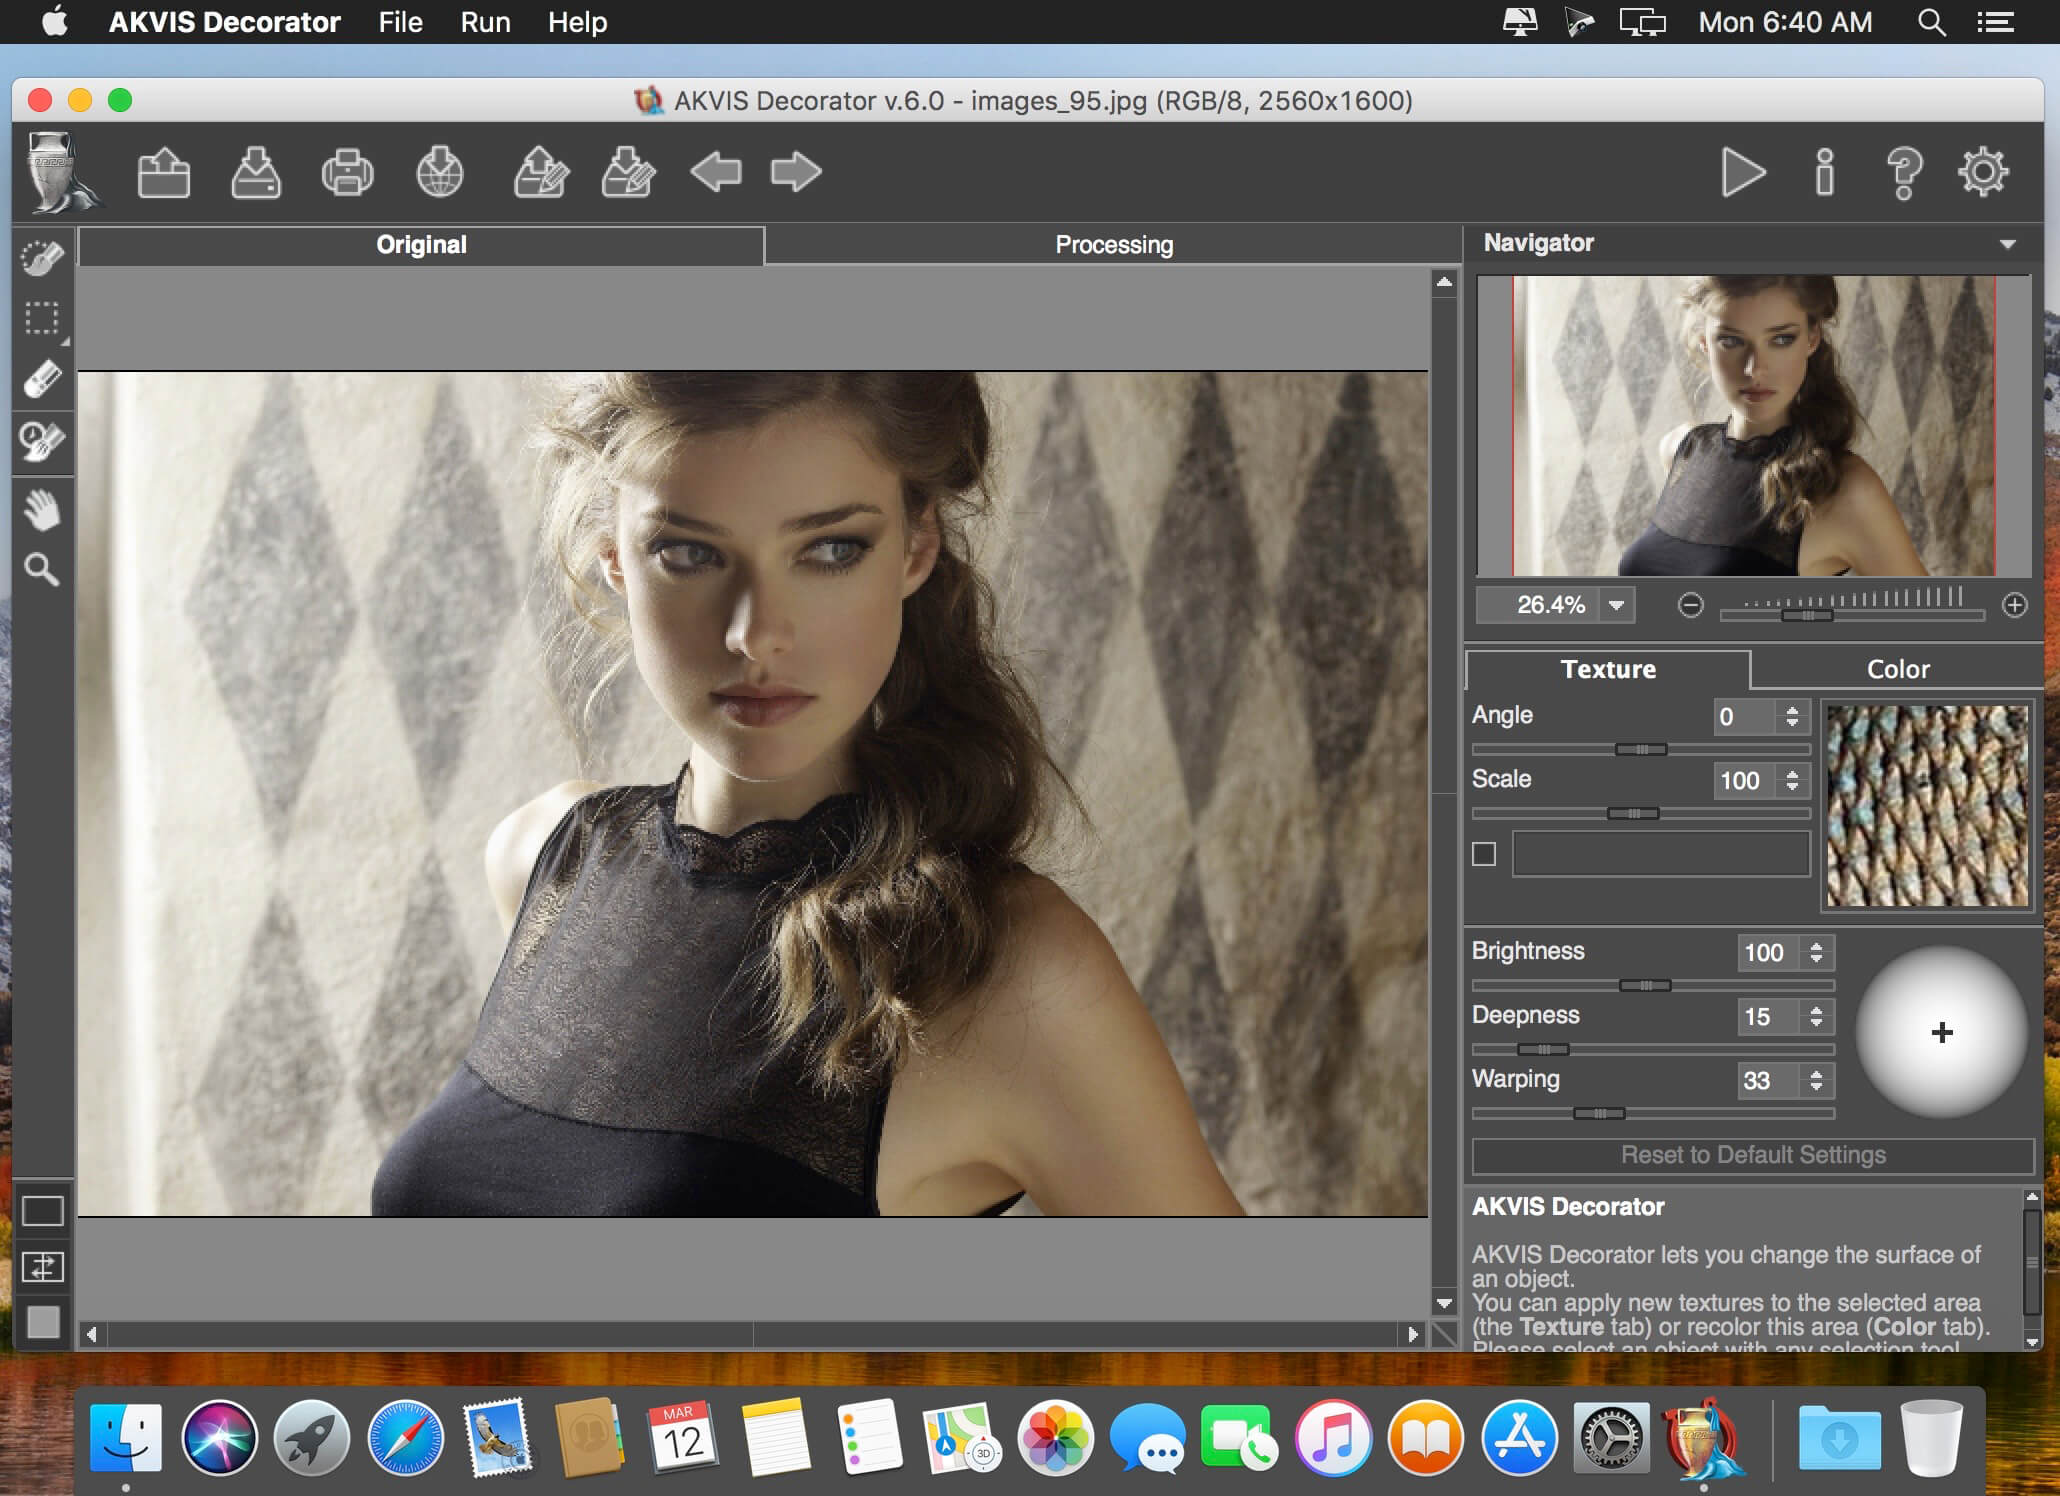Click the Angle value field
Screen dimensions: 2060x1496
(1743, 717)
